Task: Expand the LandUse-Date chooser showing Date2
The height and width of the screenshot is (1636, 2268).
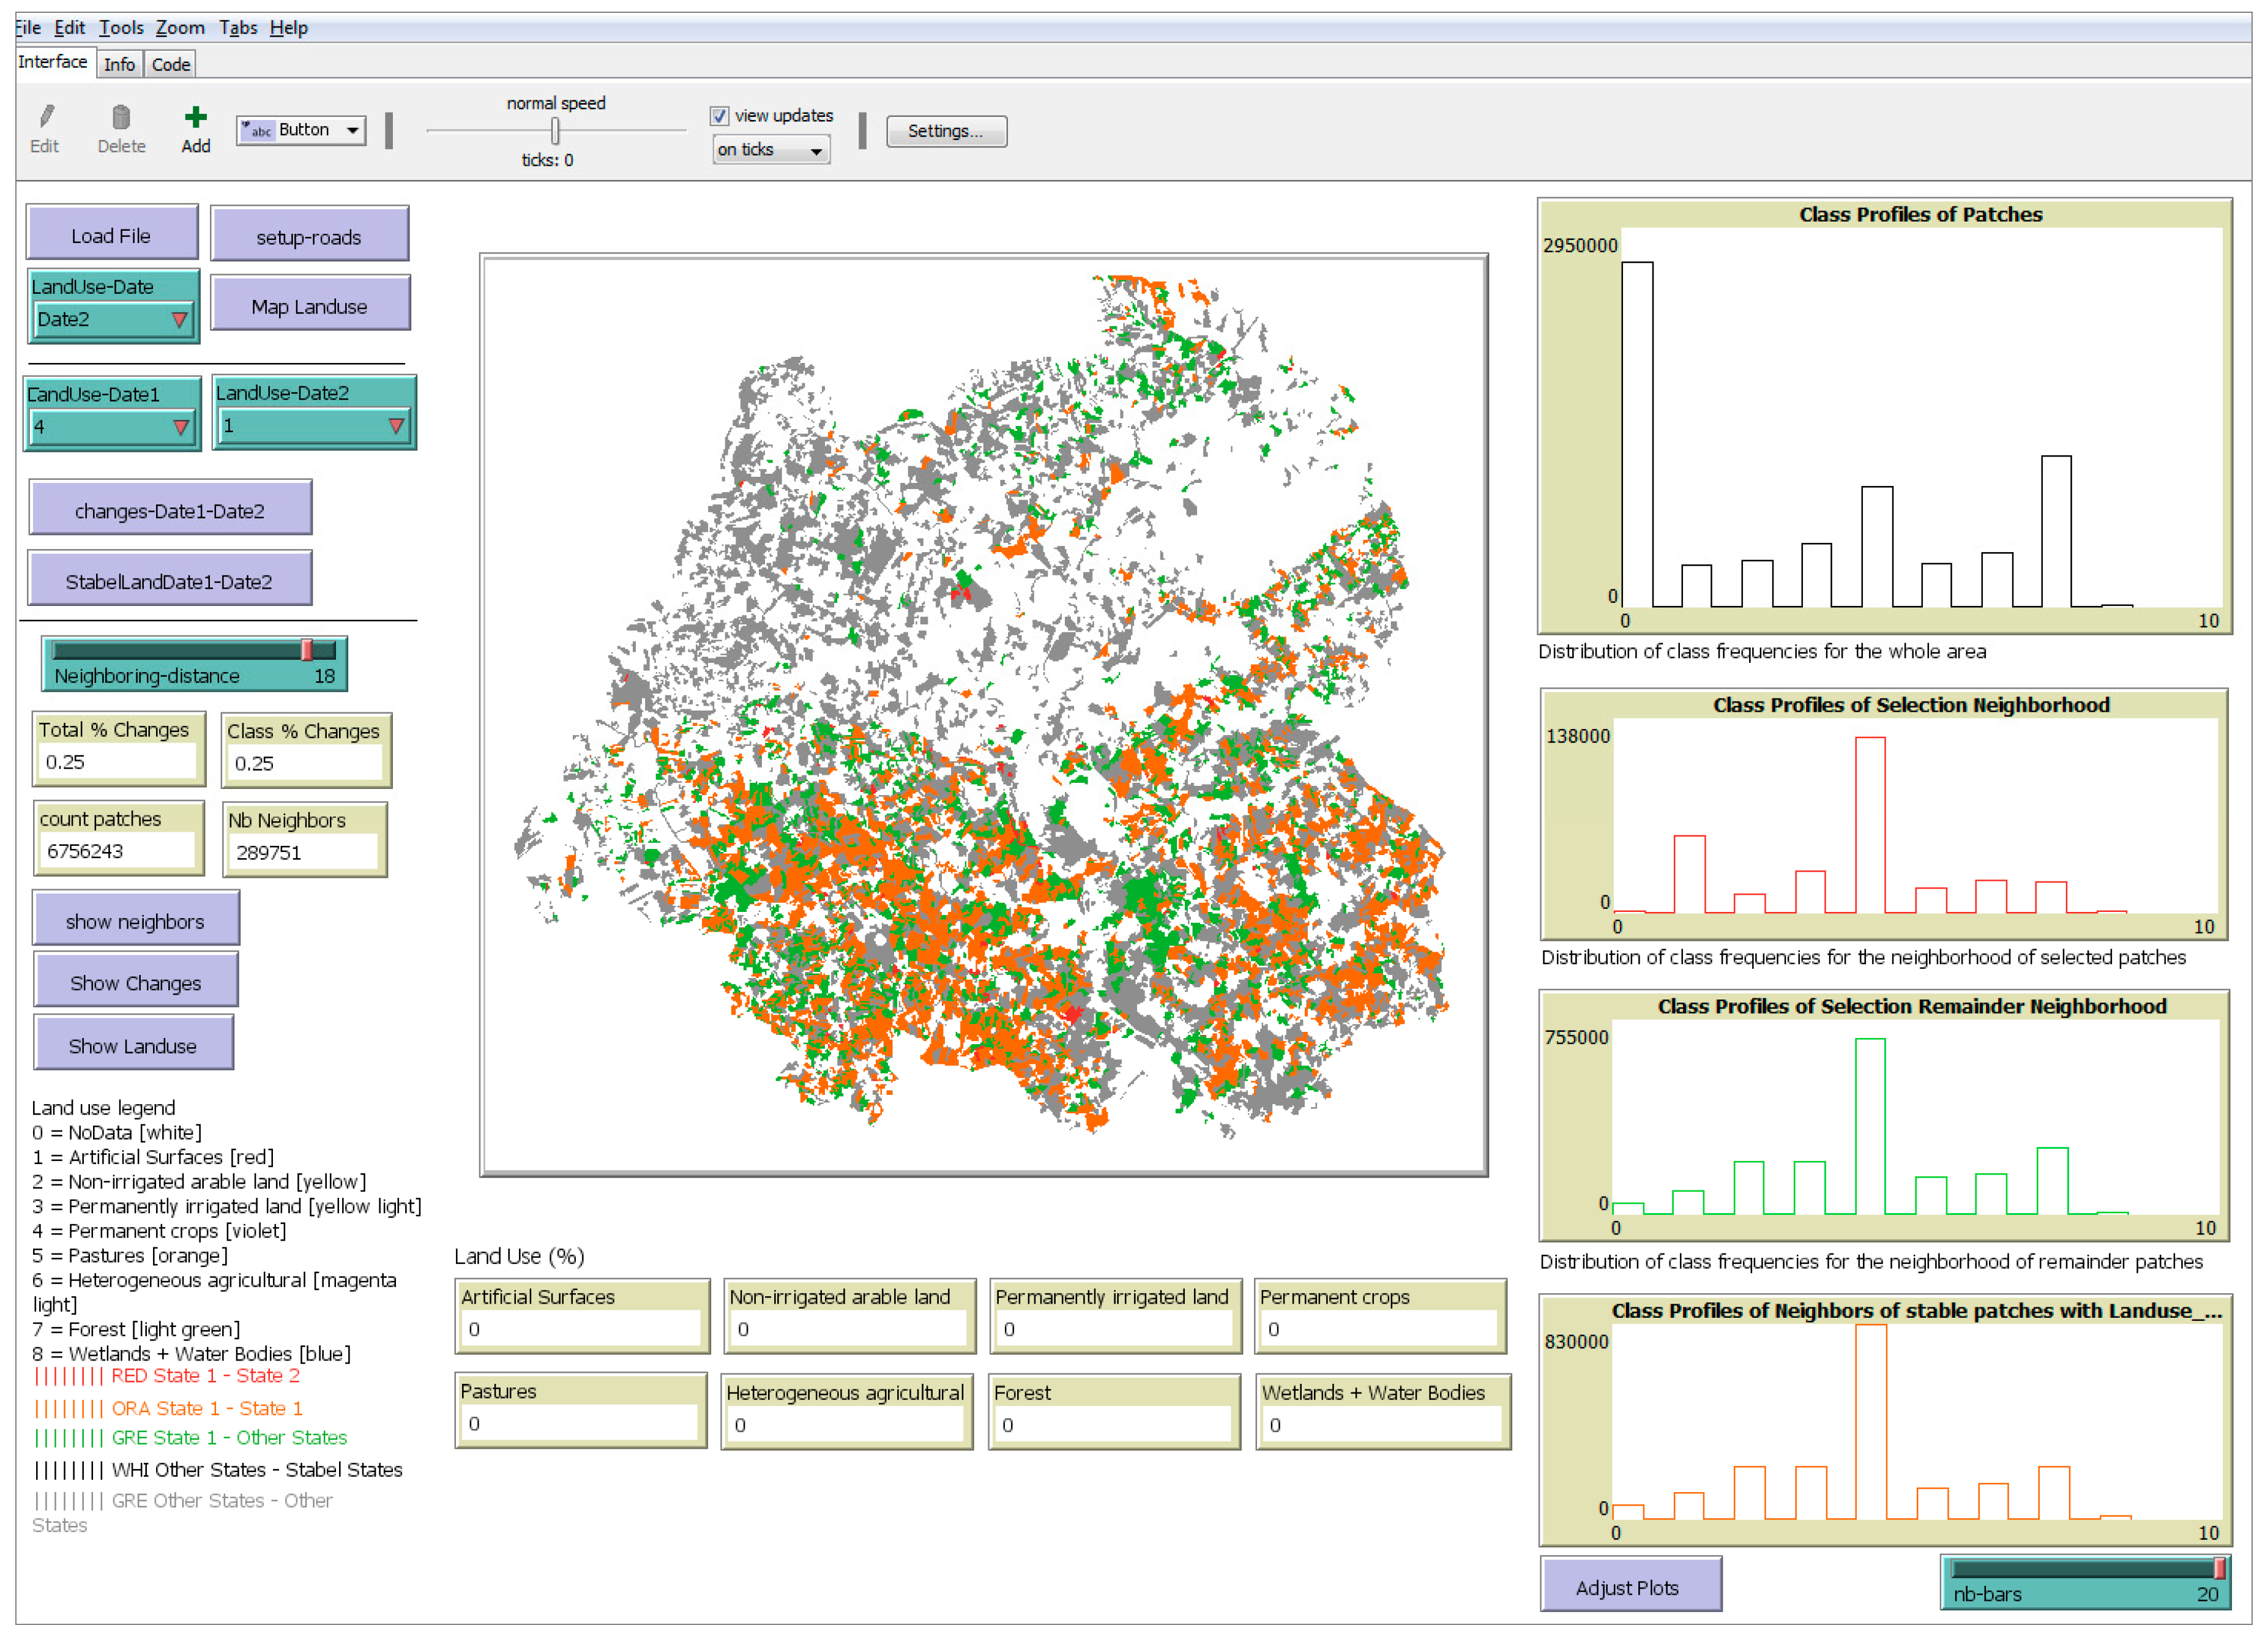Action: coord(112,320)
